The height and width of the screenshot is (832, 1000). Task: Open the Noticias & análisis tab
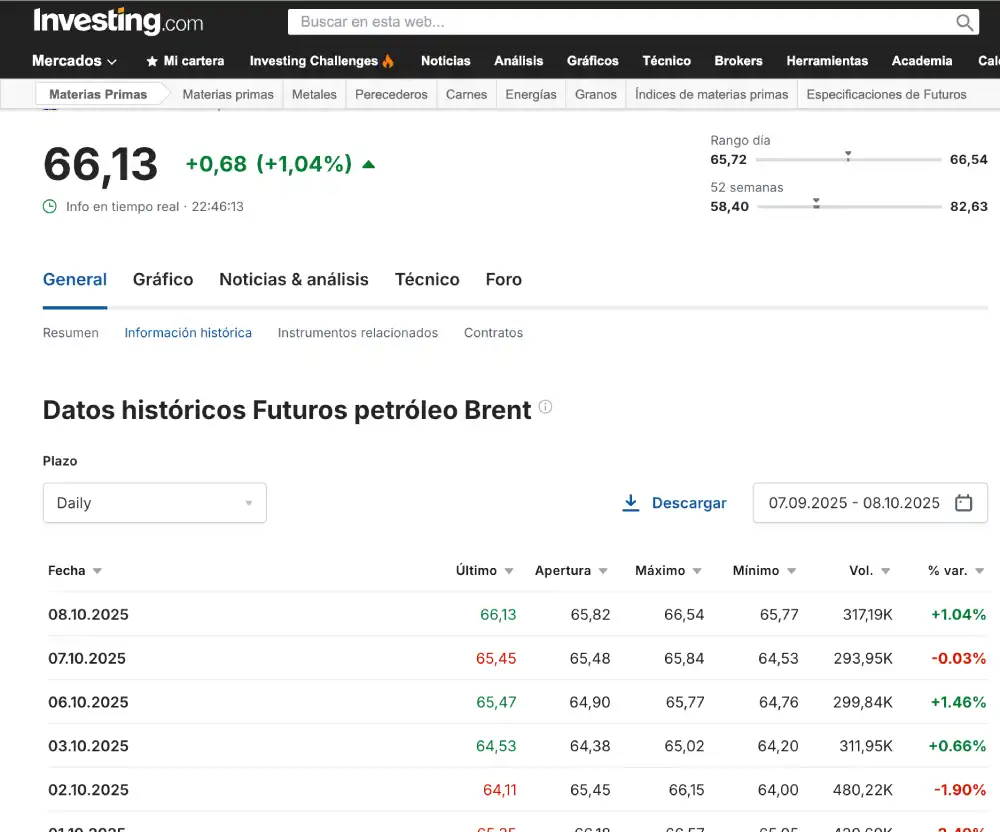pyautogui.click(x=294, y=280)
